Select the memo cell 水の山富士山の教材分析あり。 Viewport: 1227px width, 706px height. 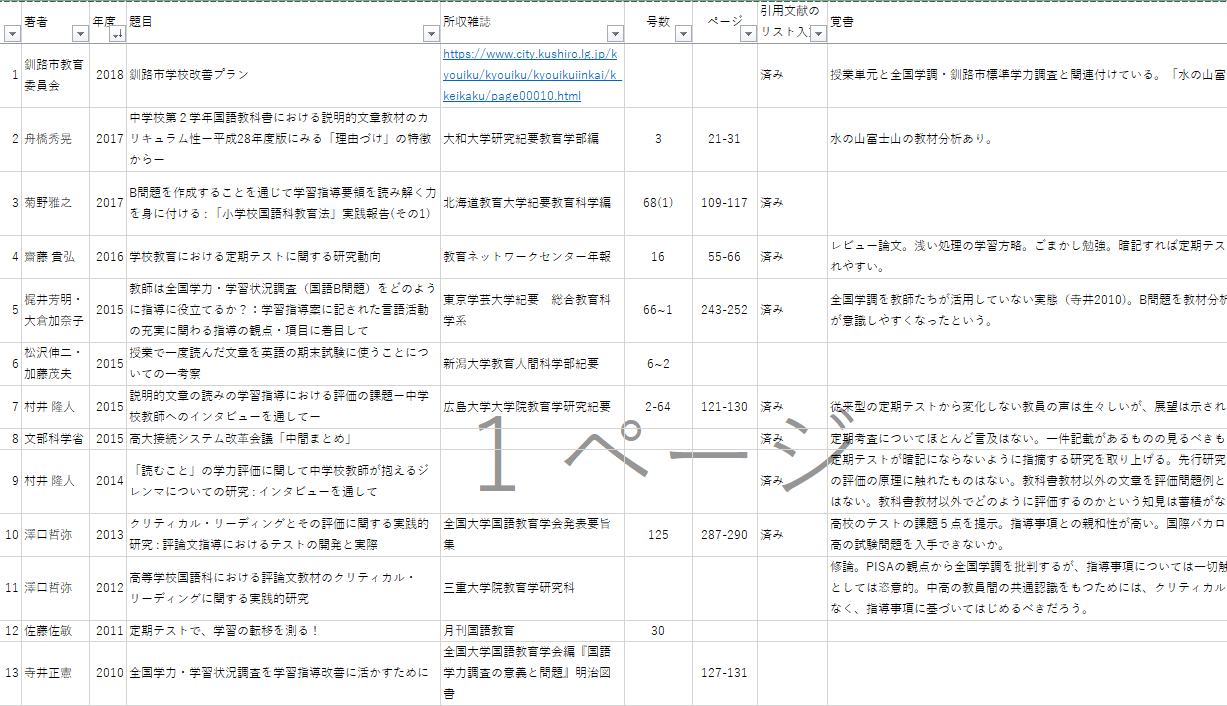pos(1027,139)
